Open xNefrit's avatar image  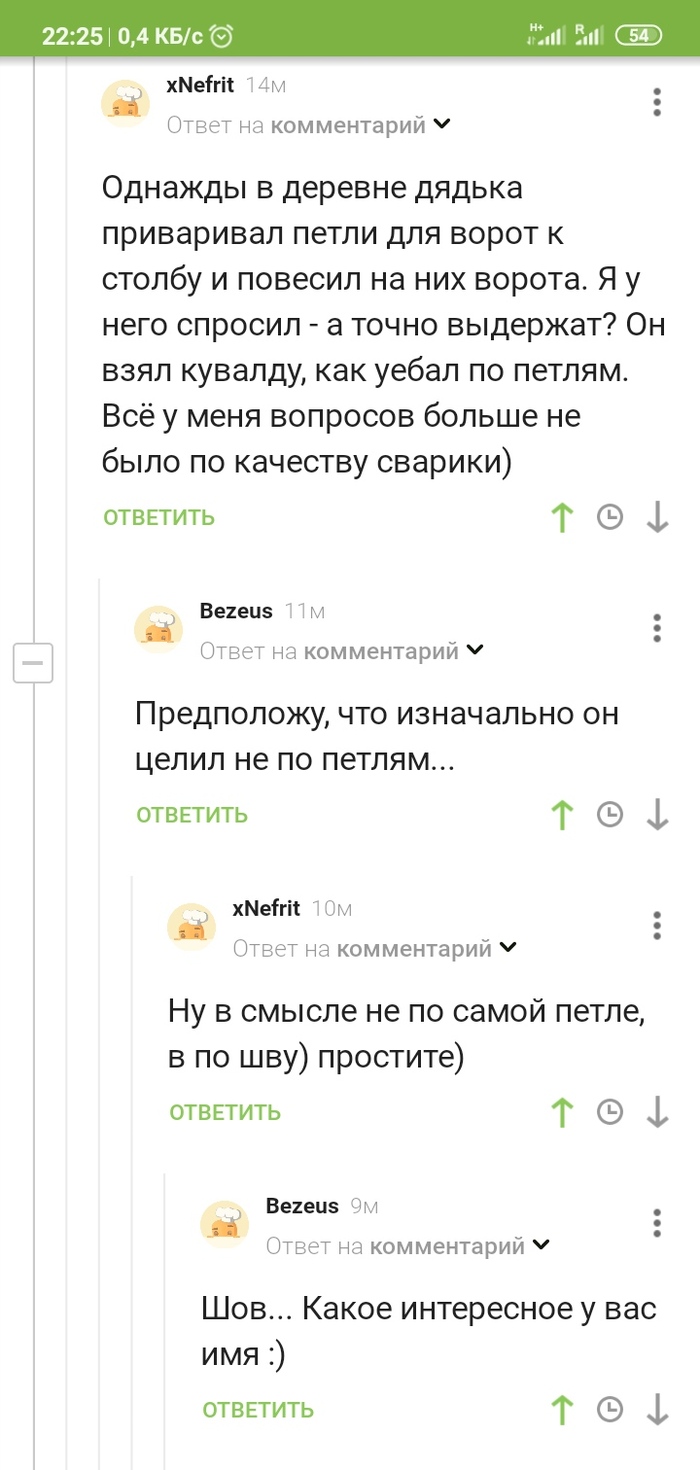point(124,101)
